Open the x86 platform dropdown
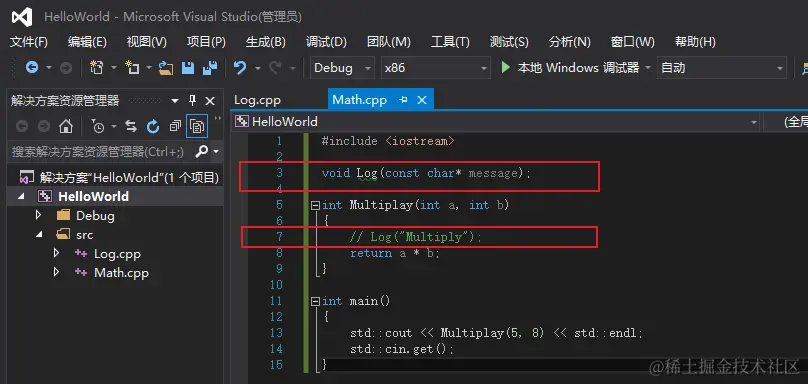 (x=483, y=68)
